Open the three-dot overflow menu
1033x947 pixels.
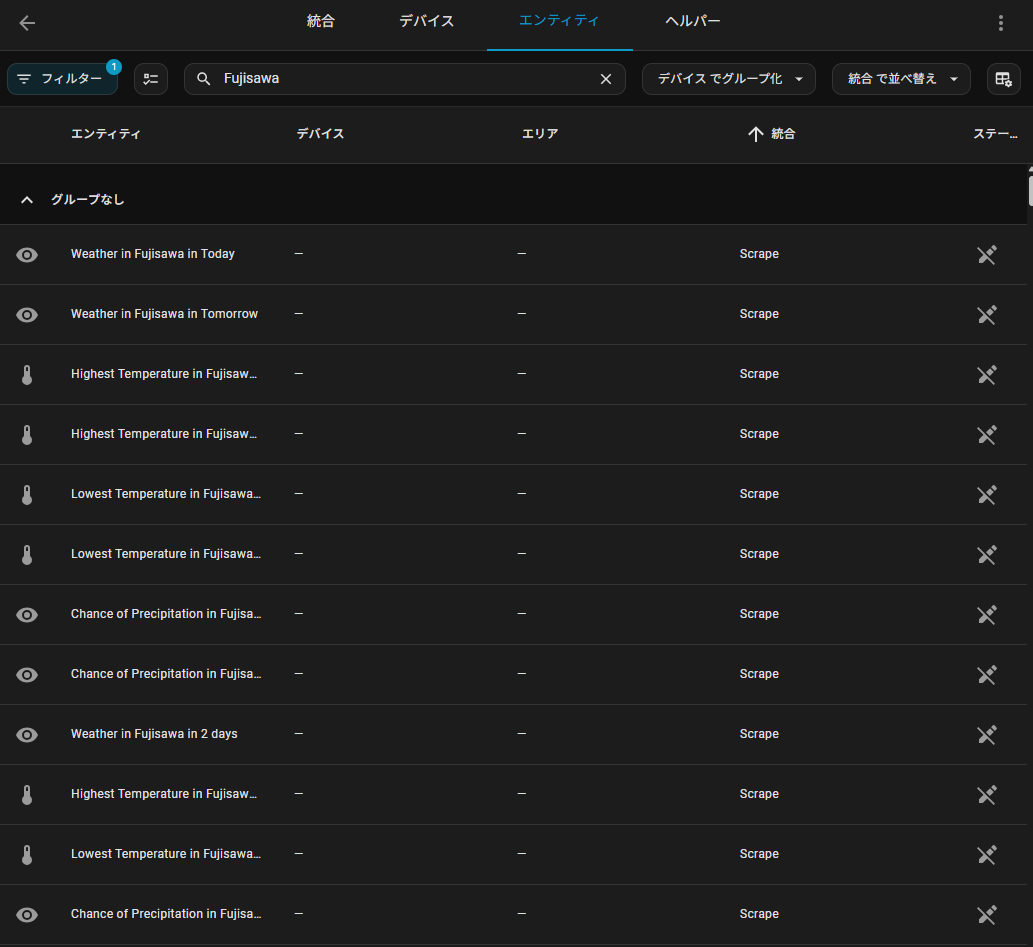tap(1001, 23)
